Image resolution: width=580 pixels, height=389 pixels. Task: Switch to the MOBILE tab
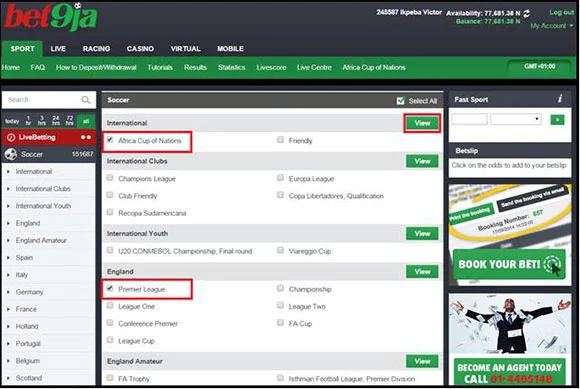coord(230,49)
